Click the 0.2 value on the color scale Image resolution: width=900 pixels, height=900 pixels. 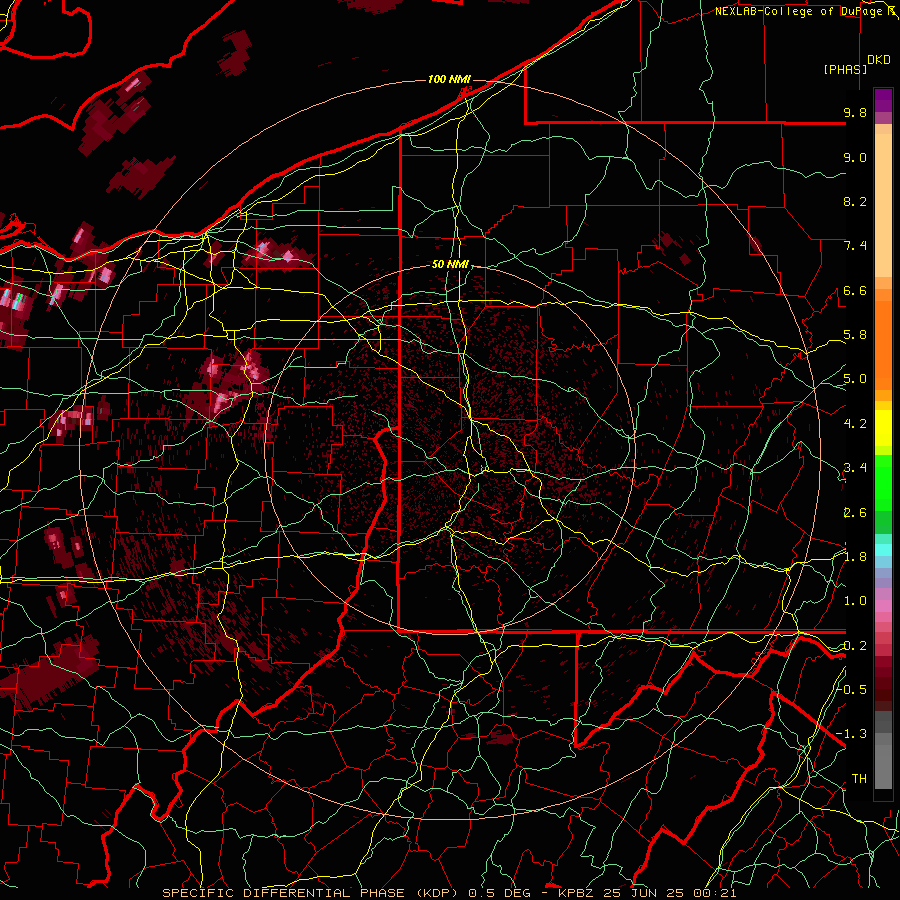[x=855, y=646]
